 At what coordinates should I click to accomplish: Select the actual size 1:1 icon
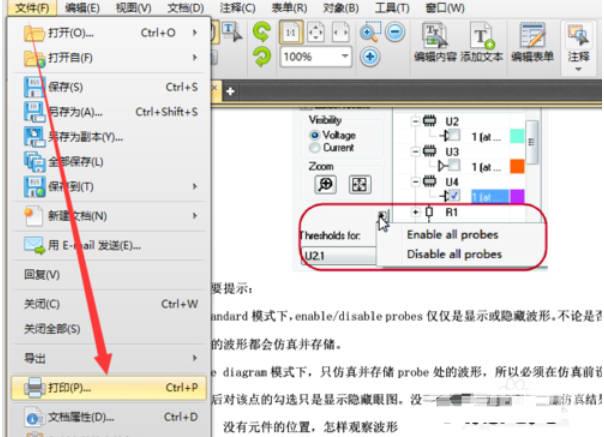coord(291,32)
